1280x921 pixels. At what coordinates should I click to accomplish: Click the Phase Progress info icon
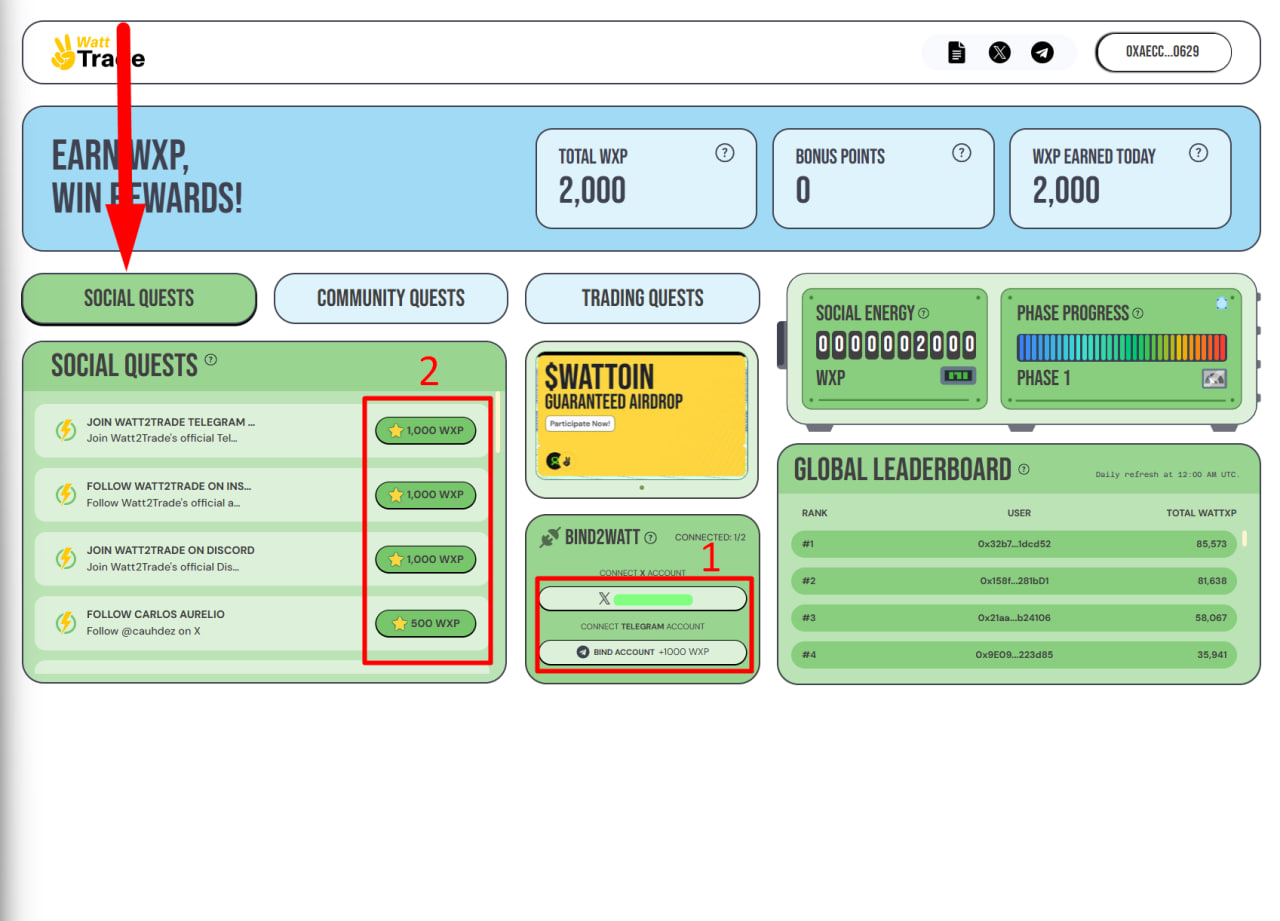click(x=1138, y=313)
